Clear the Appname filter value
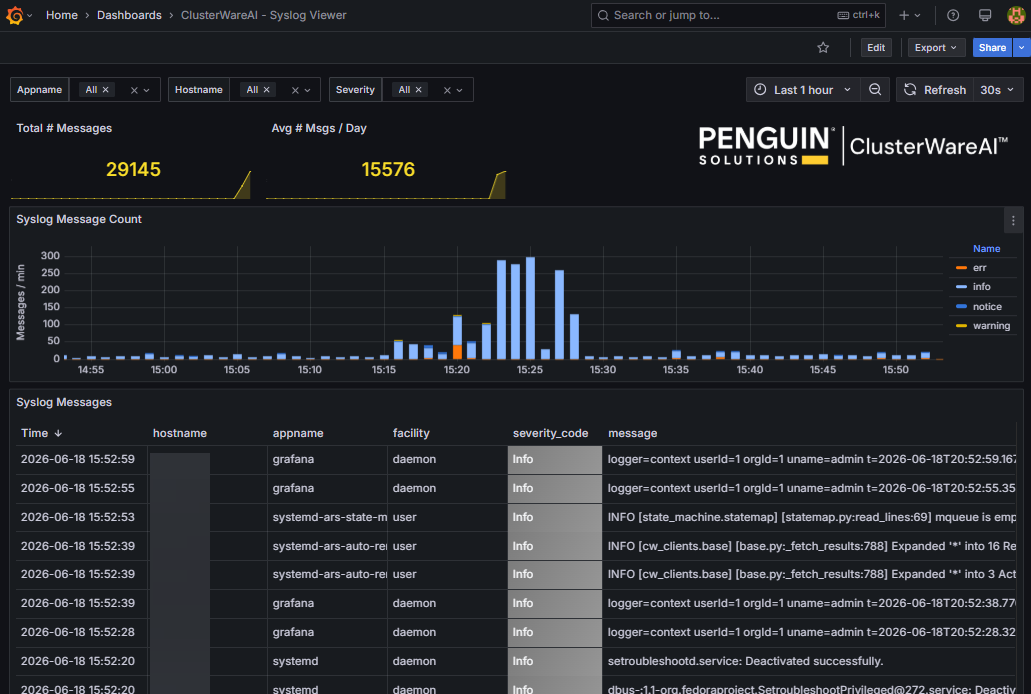Image resolution: width=1031 pixels, height=694 pixels. pos(134,90)
